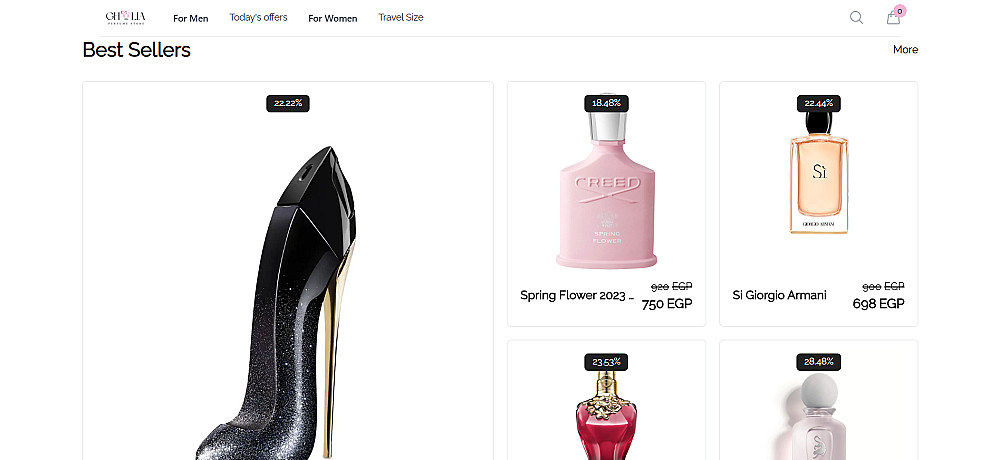
Task: Open the search magnifier icon
Action: [856, 17]
